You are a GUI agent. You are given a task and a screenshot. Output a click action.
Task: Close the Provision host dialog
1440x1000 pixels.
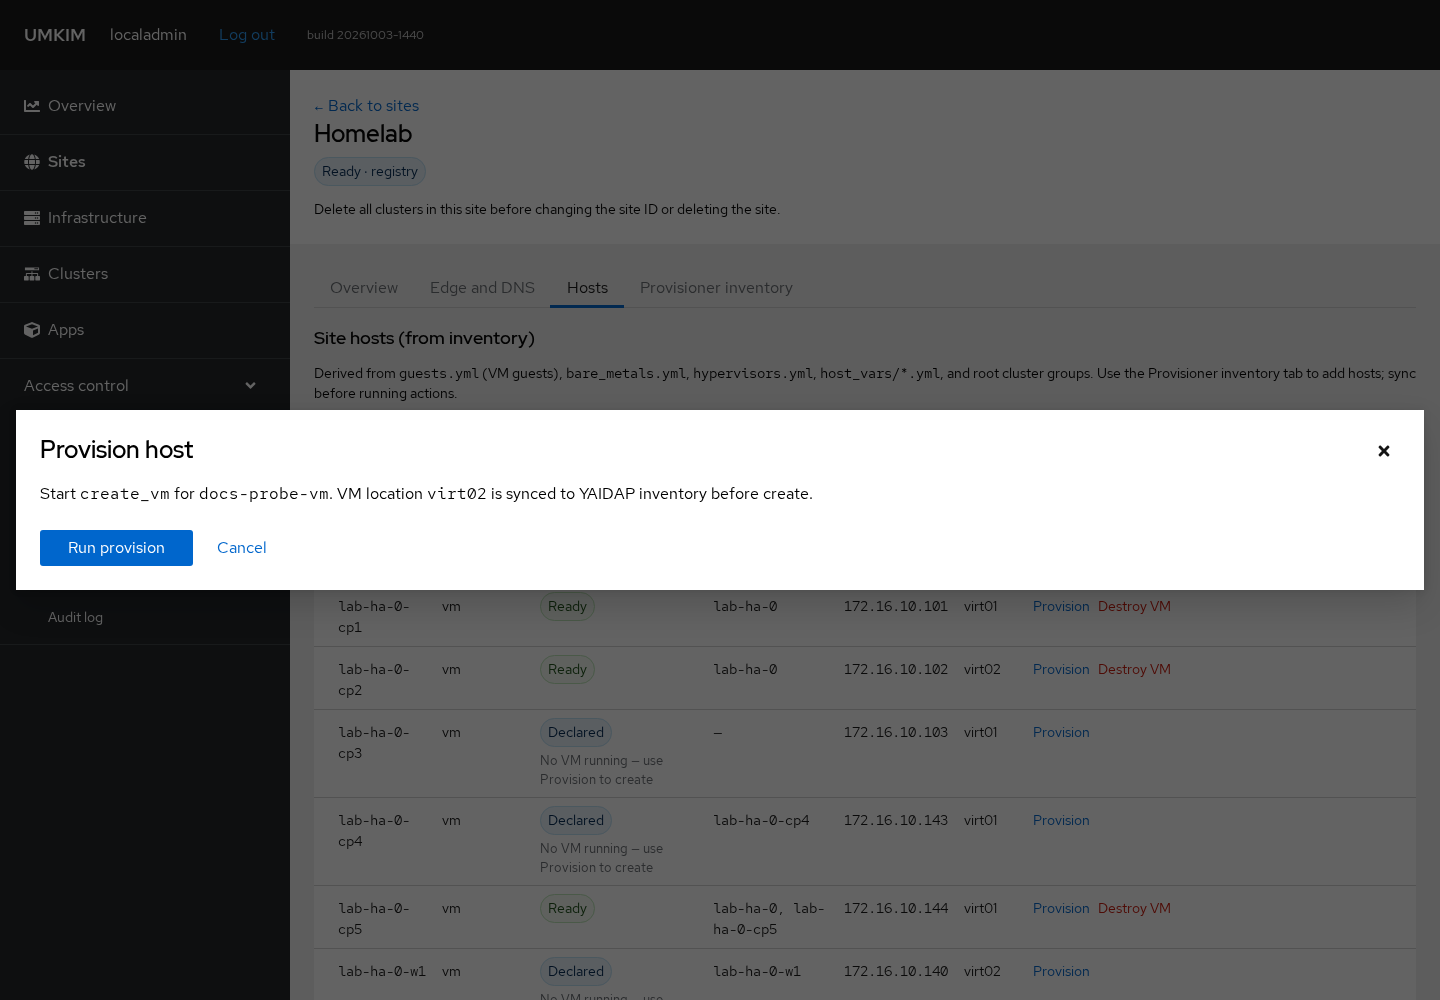(1384, 451)
